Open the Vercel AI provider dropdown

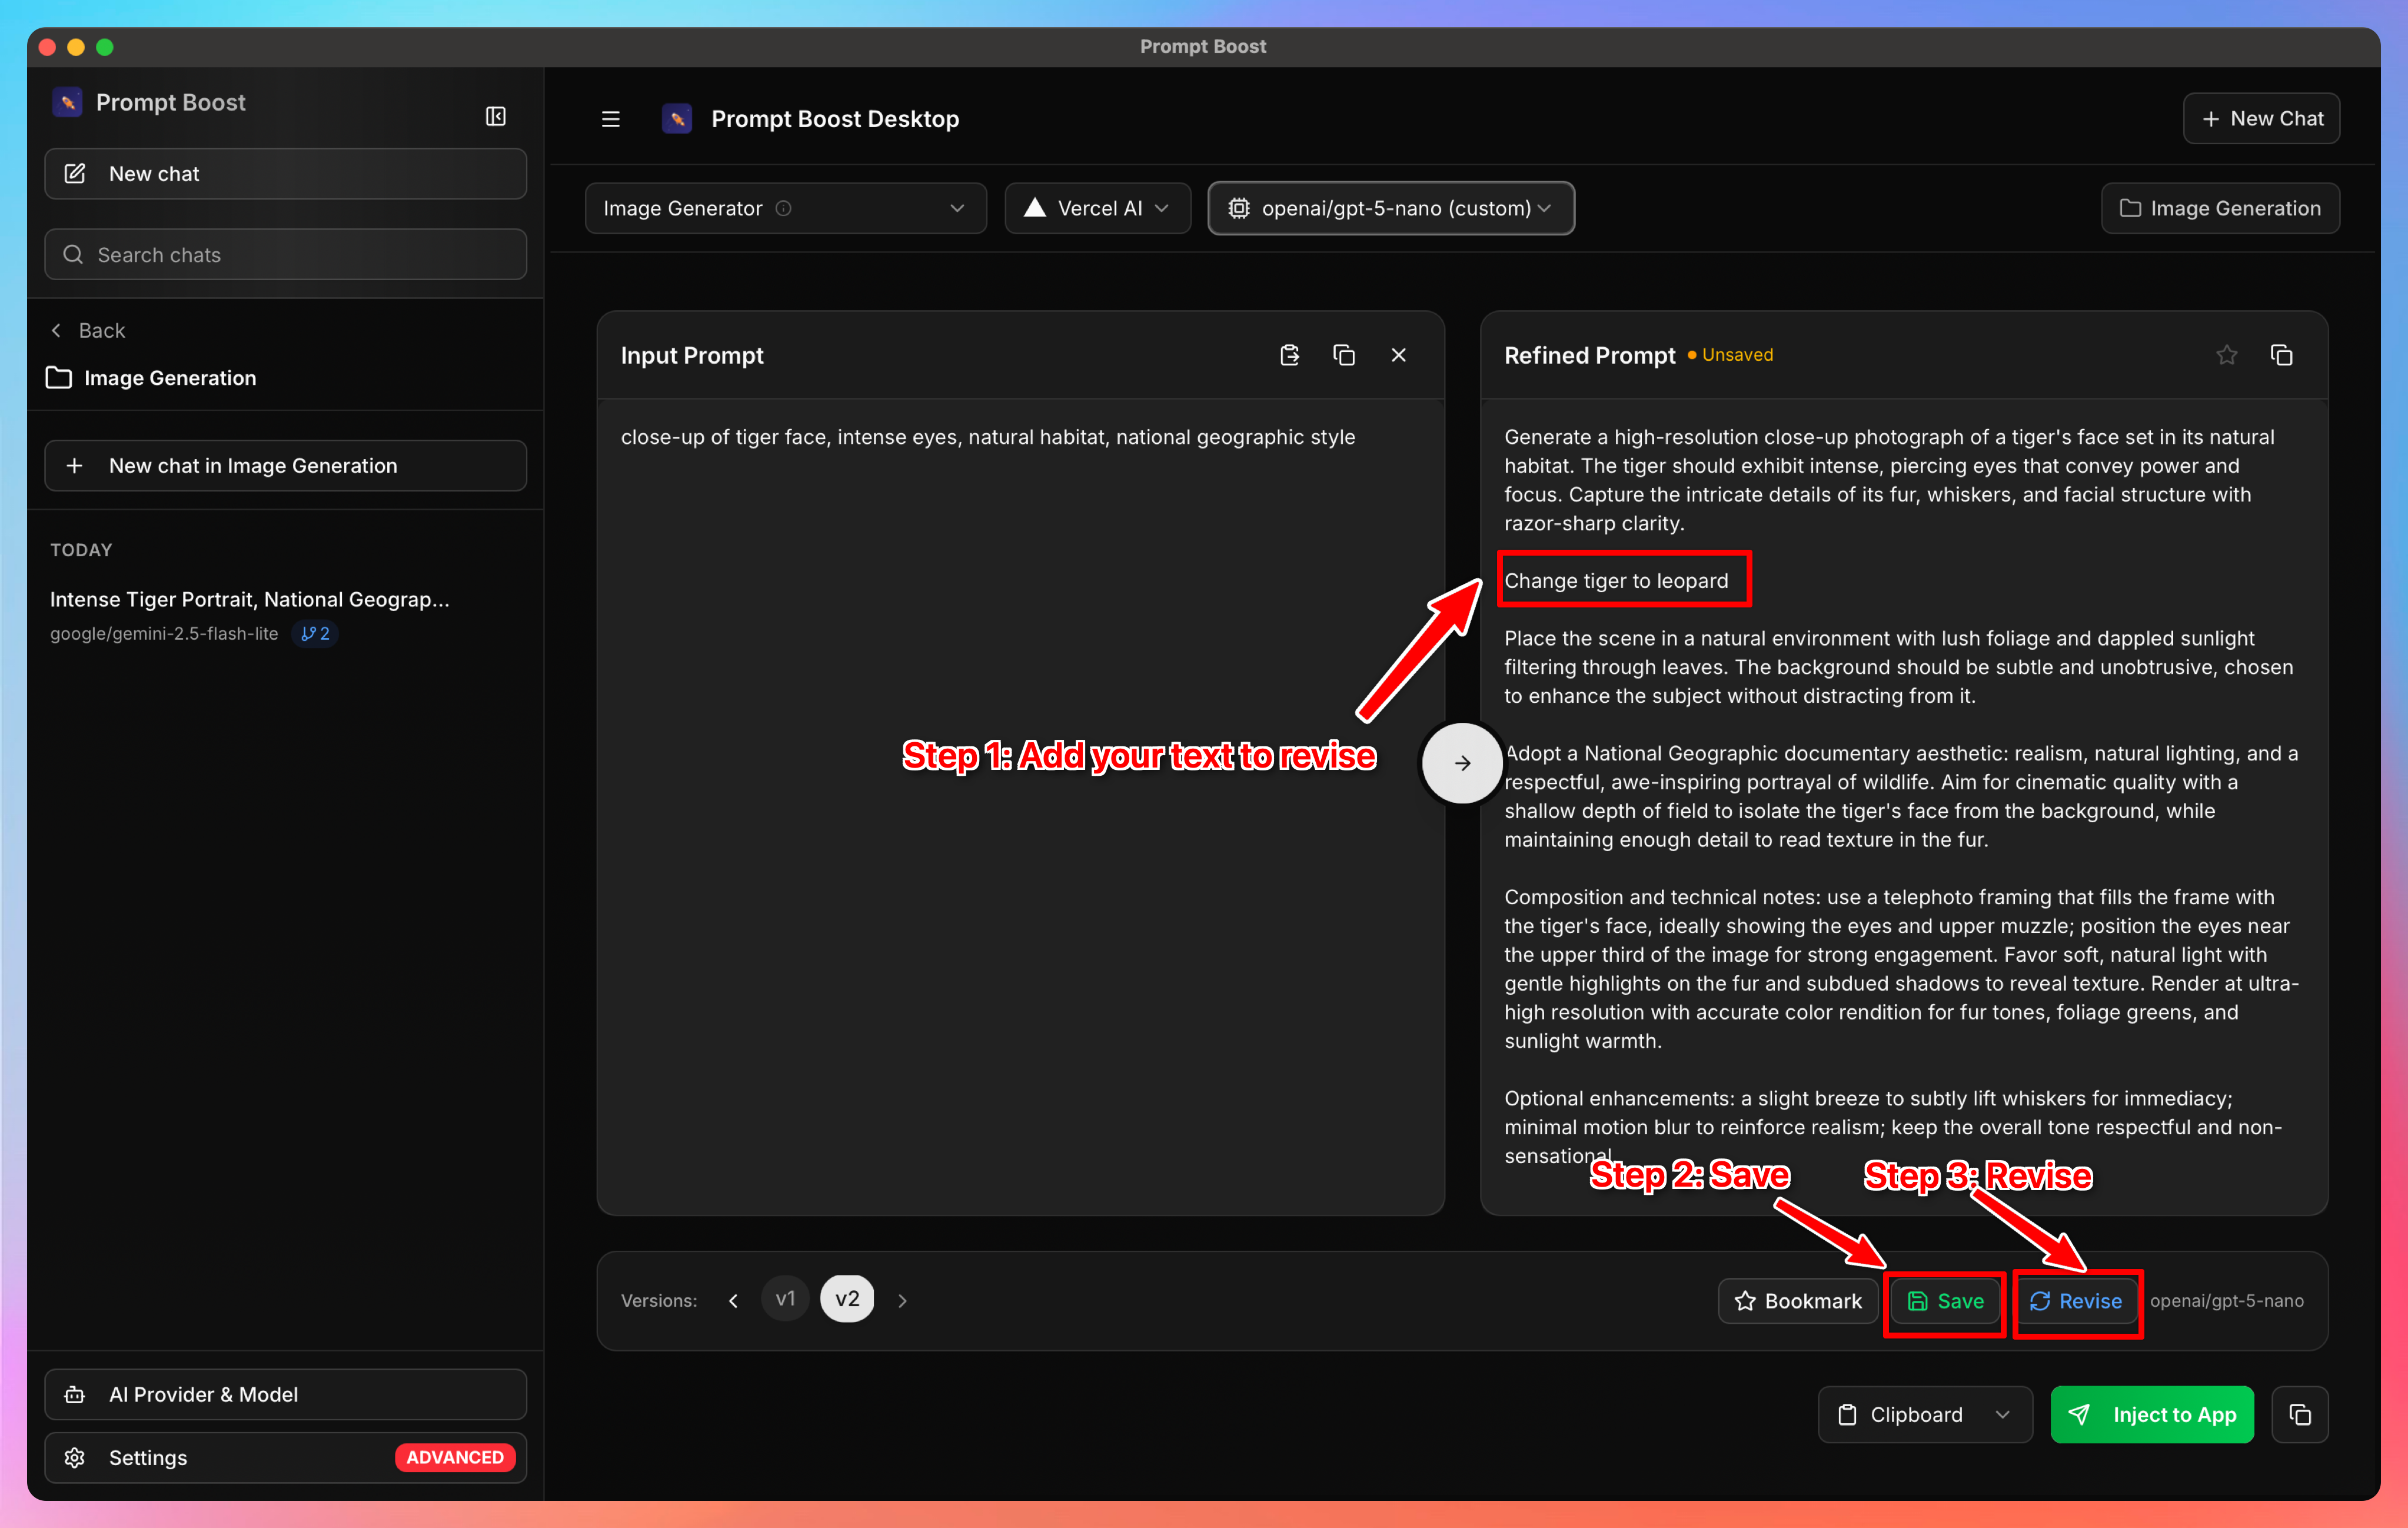coord(1097,208)
